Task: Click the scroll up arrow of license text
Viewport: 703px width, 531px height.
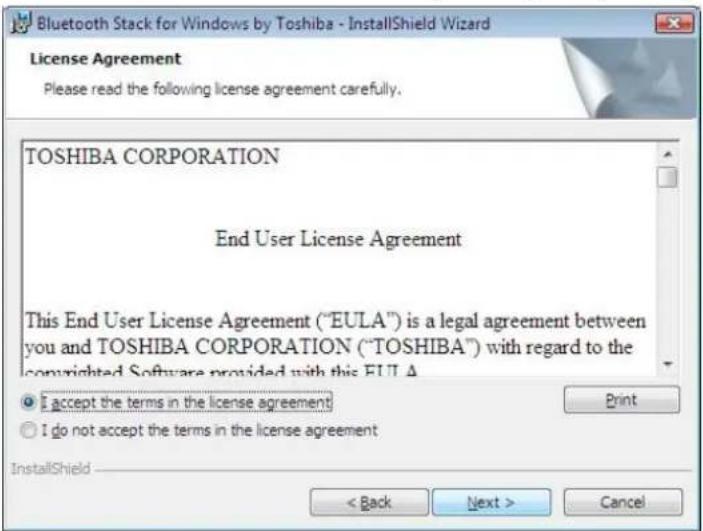Action: coord(668,155)
